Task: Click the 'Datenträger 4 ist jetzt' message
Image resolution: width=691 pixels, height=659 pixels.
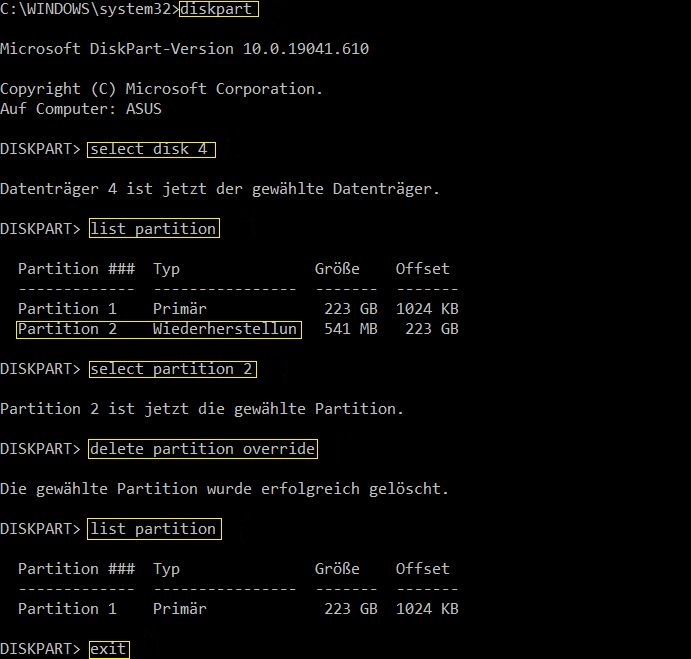Action: (x=220, y=188)
